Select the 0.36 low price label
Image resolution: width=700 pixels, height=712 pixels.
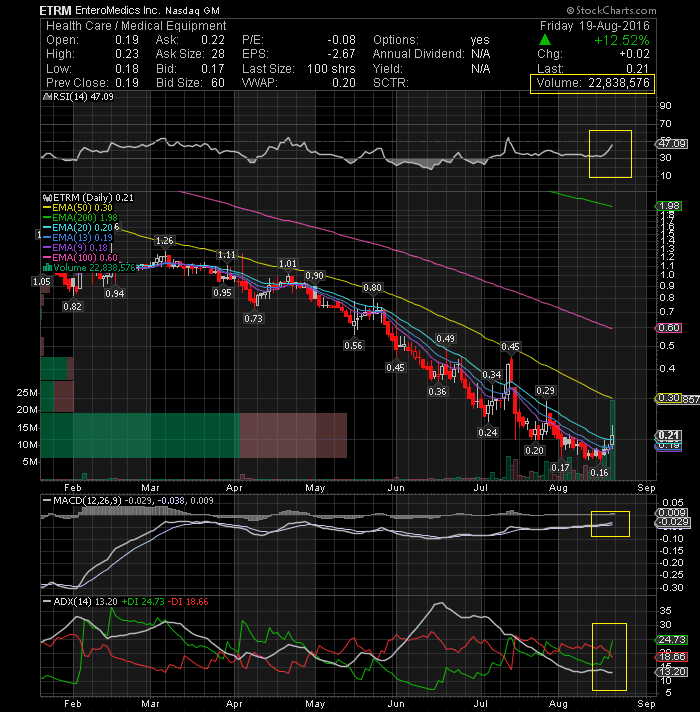[437, 392]
